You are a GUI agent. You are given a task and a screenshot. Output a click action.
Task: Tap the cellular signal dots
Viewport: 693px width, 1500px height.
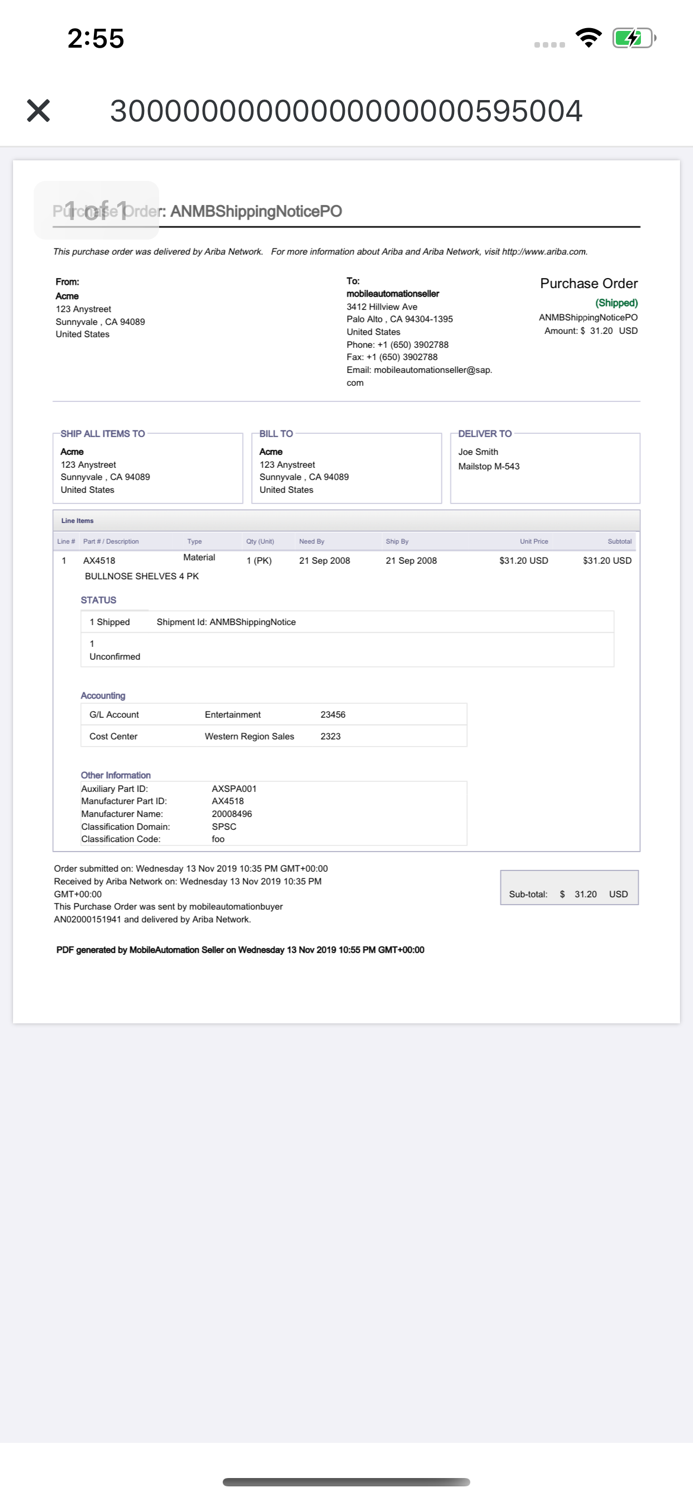[x=549, y=43]
